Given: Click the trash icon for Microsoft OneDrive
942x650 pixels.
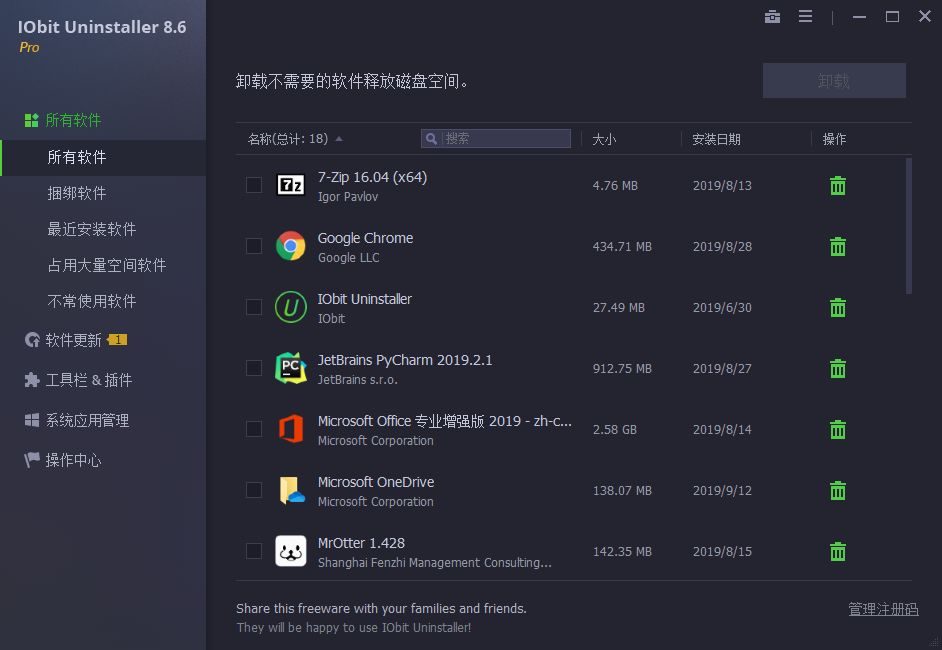Looking at the screenshot, I should coord(837,491).
